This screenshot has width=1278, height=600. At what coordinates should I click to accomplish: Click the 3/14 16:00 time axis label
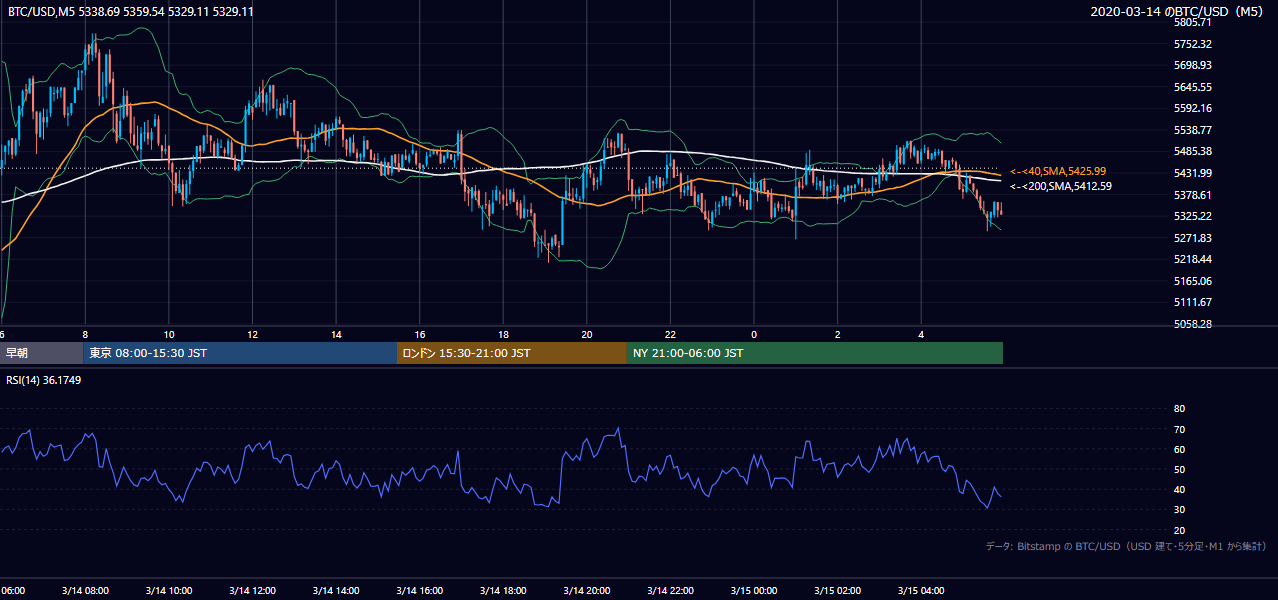(420, 590)
